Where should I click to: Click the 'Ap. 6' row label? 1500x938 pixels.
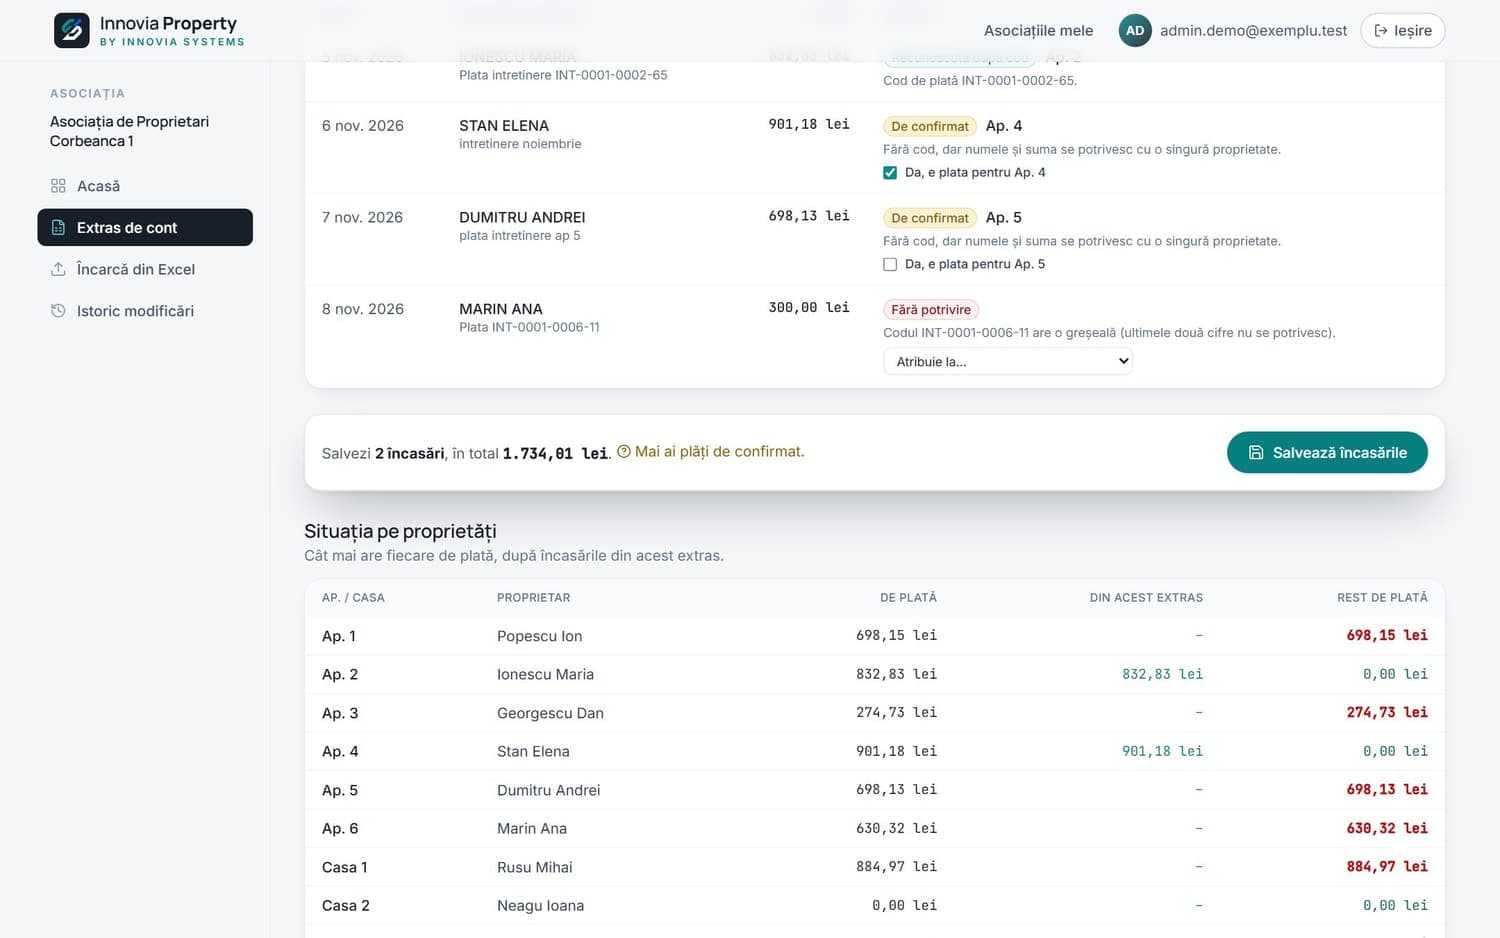point(340,829)
